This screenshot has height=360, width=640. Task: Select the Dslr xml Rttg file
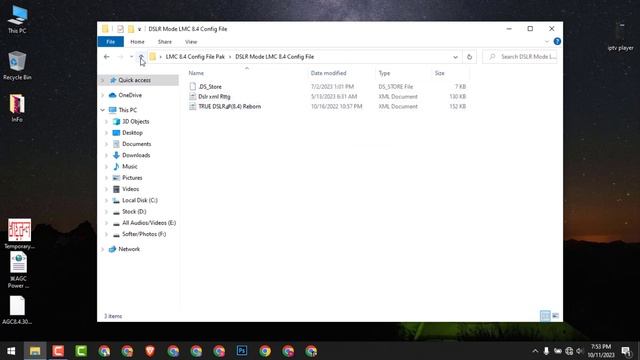pos(214,97)
